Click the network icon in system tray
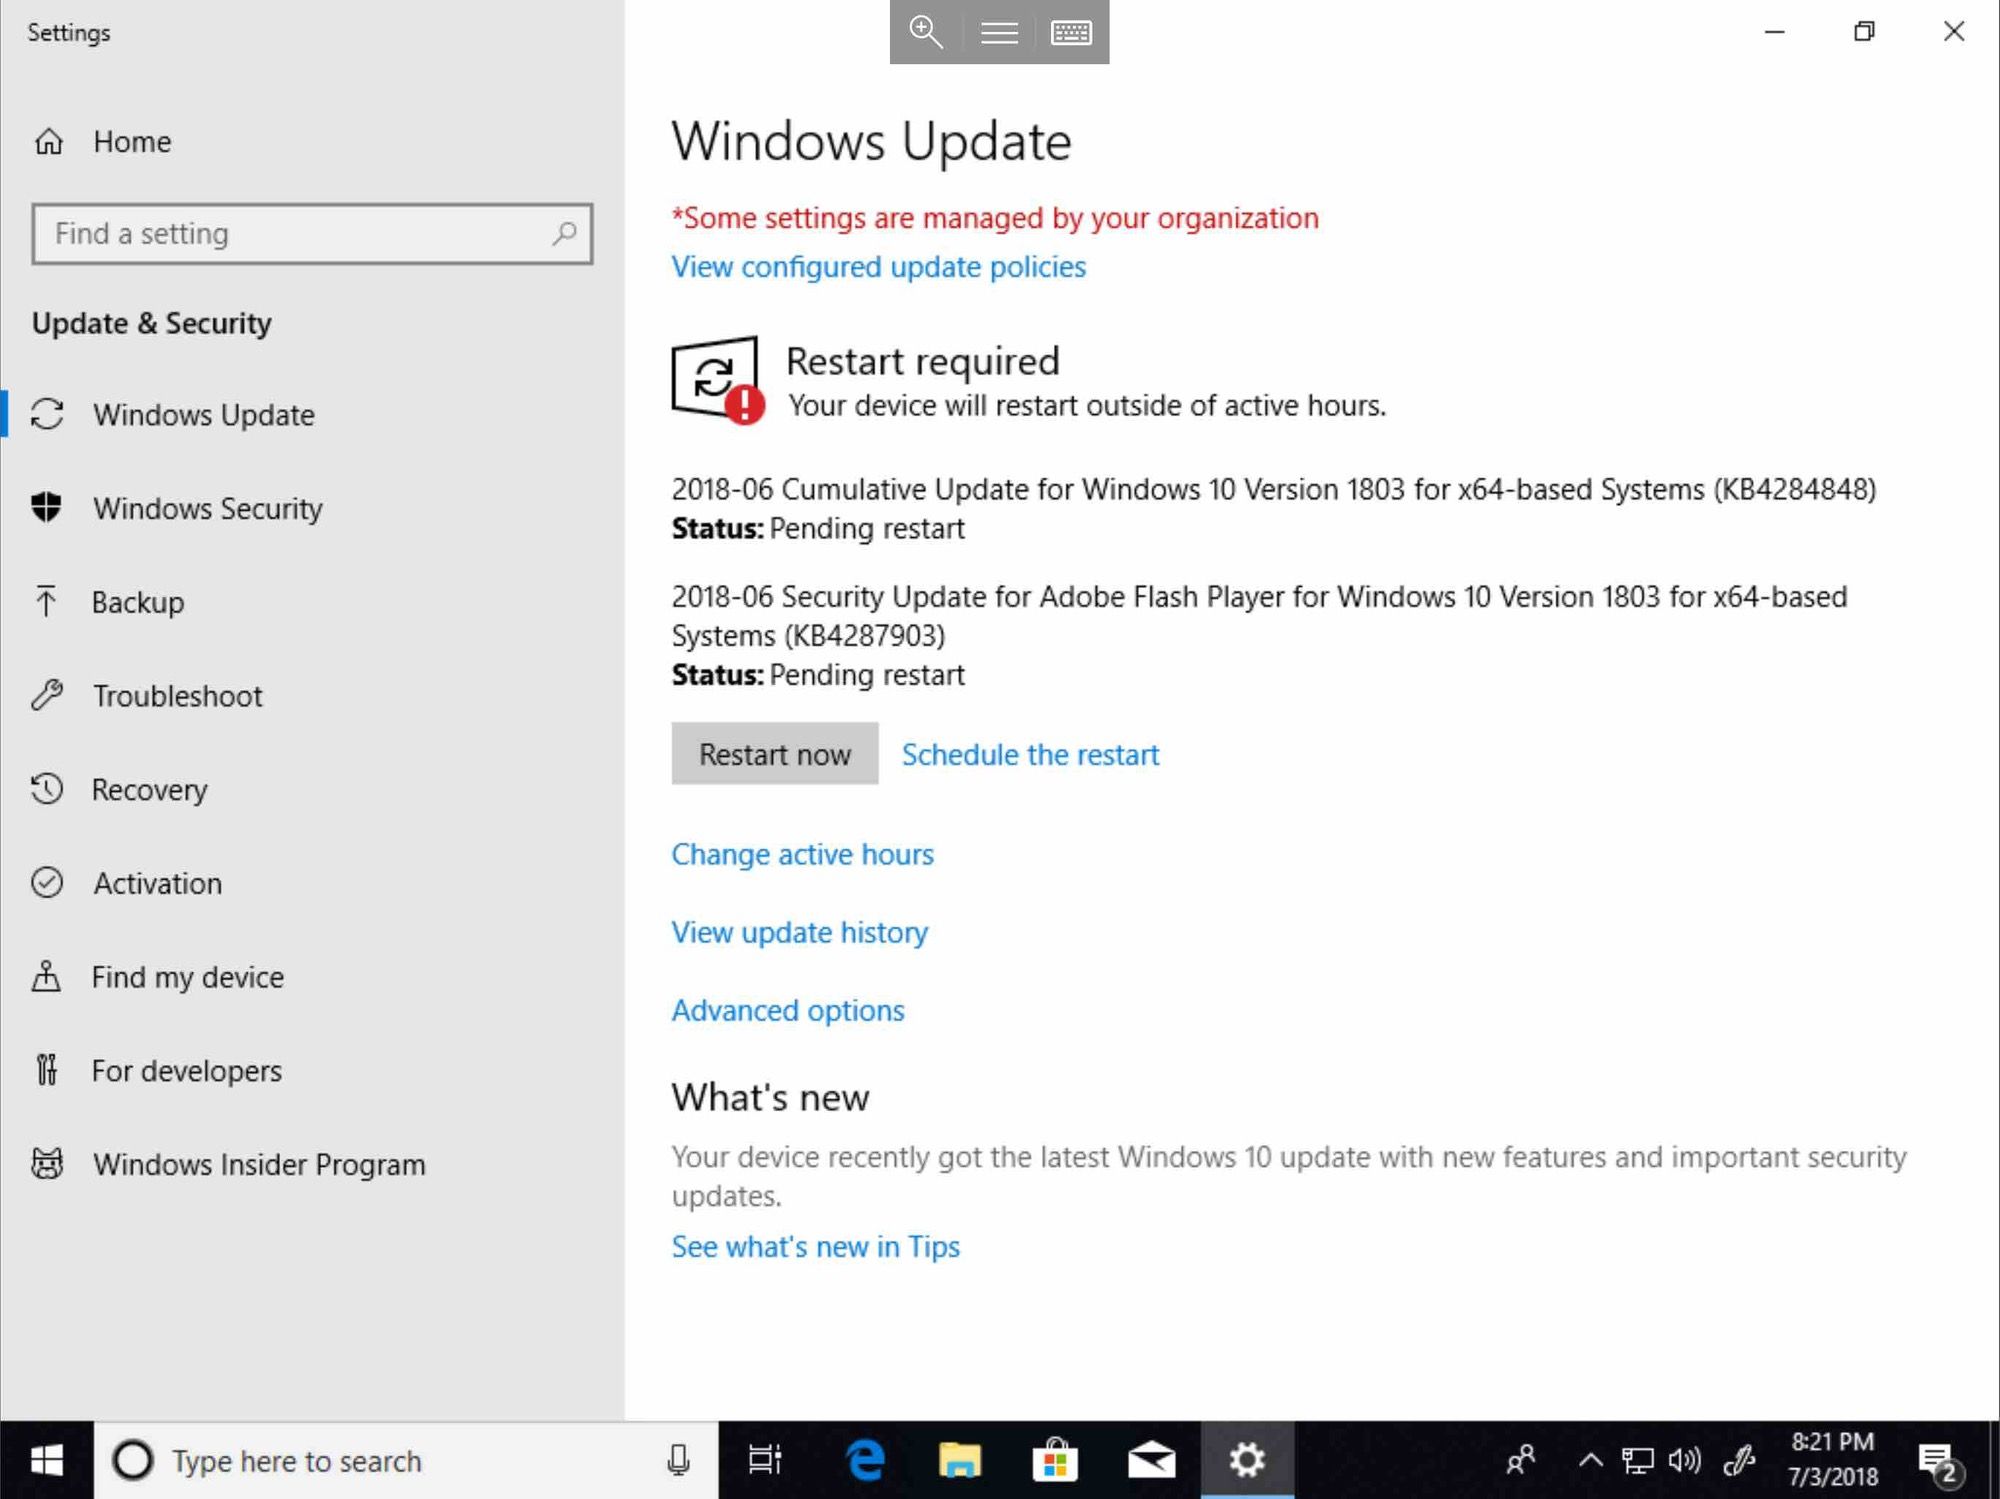 (x=1637, y=1461)
